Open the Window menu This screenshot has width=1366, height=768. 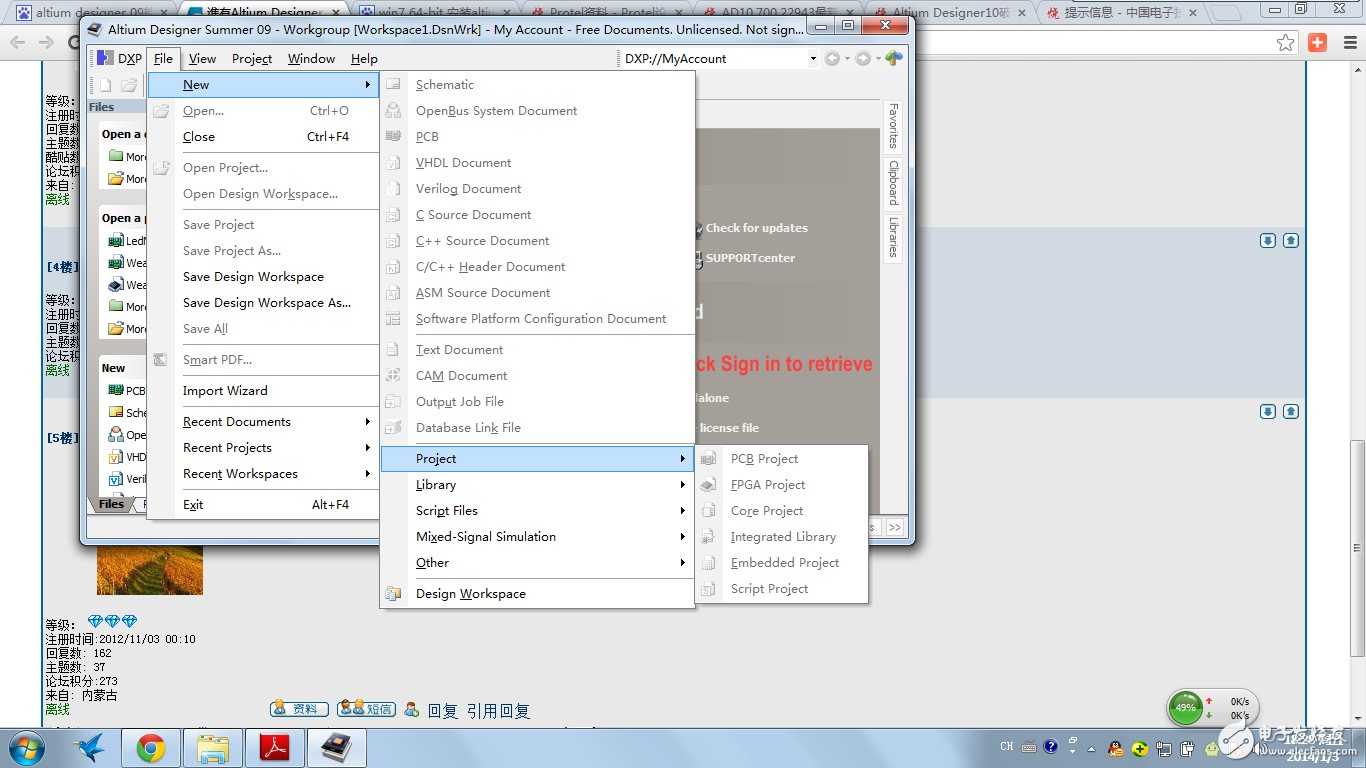[311, 59]
